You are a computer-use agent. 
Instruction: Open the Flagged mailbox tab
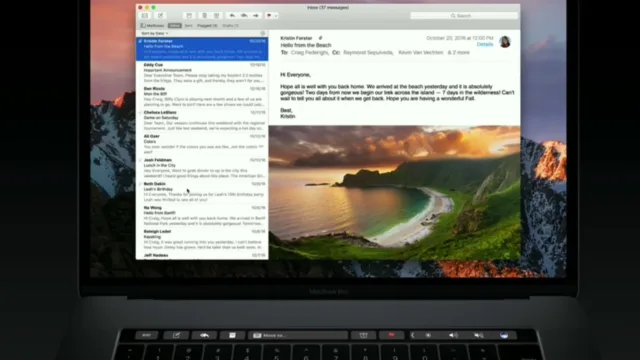point(207,25)
